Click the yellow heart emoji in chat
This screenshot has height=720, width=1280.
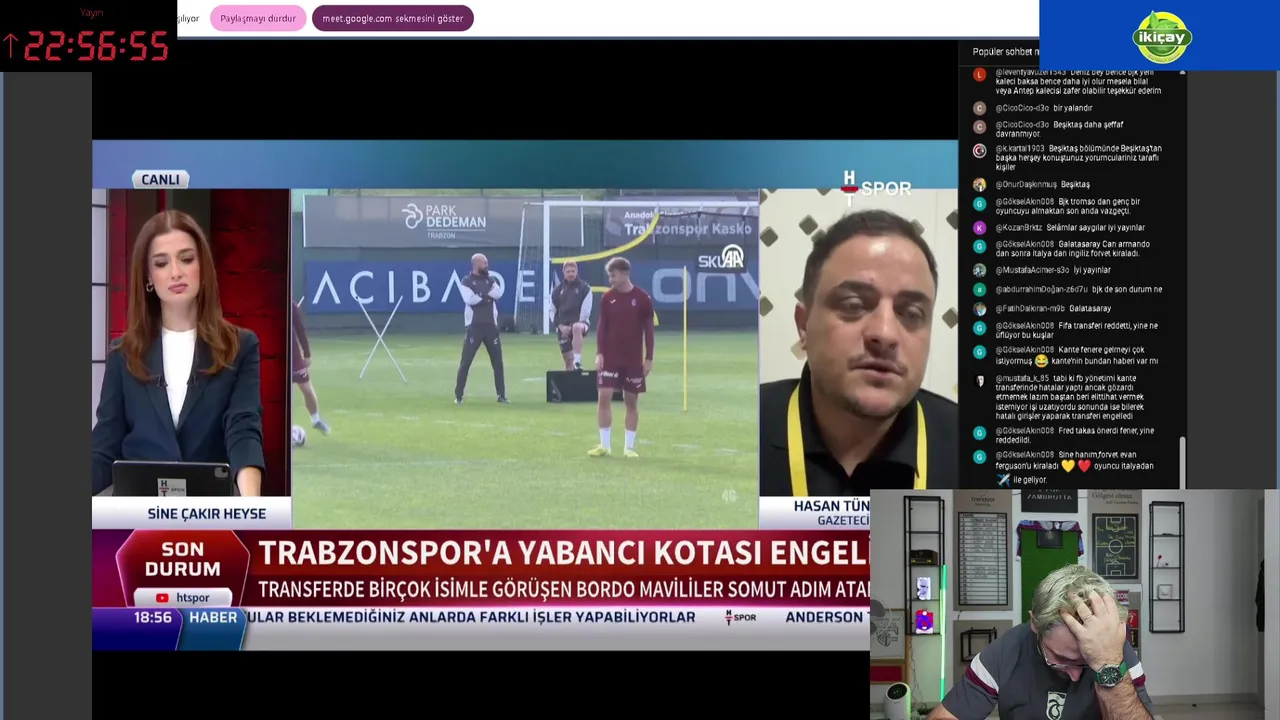[x=1067, y=466]
